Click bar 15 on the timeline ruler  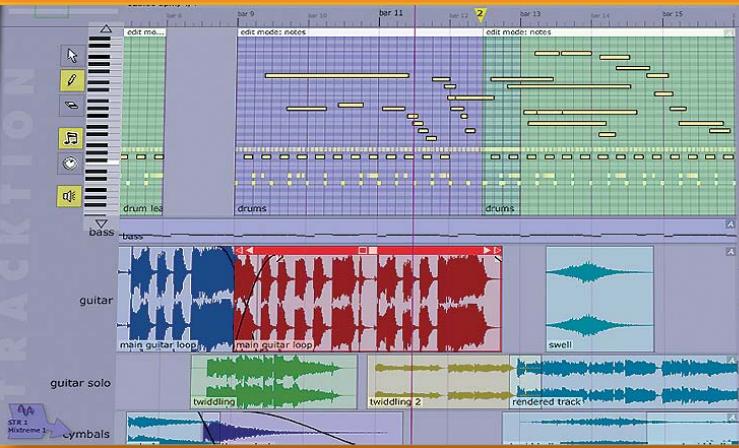tap(673, 14)
